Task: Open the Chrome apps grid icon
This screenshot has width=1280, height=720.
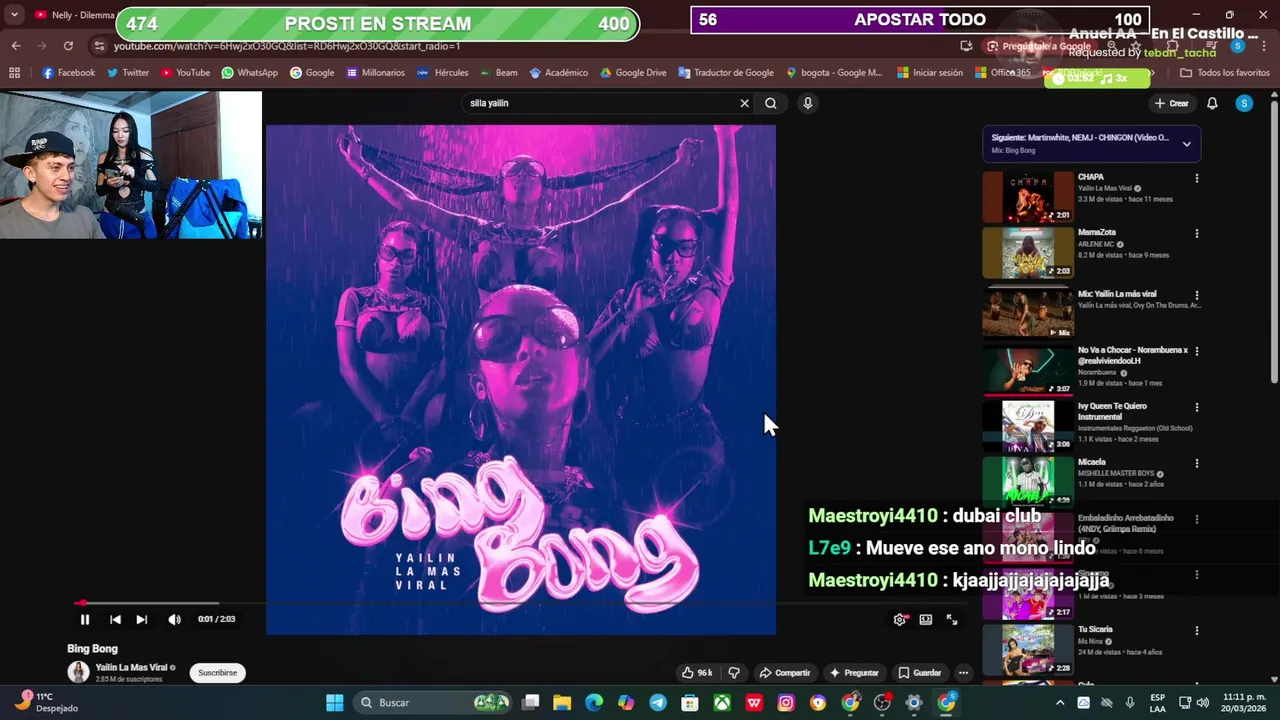Action: [x=14, y=73]
